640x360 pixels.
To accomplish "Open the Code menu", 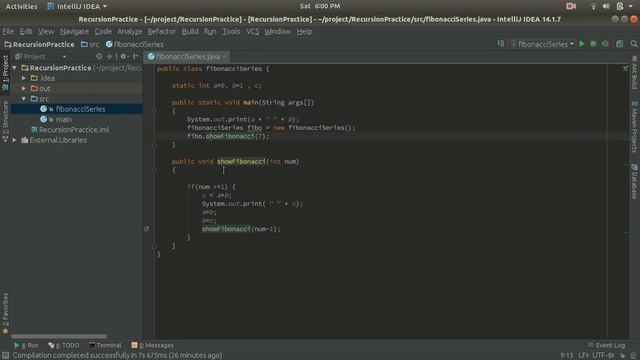I will click(x=103, y=31).
